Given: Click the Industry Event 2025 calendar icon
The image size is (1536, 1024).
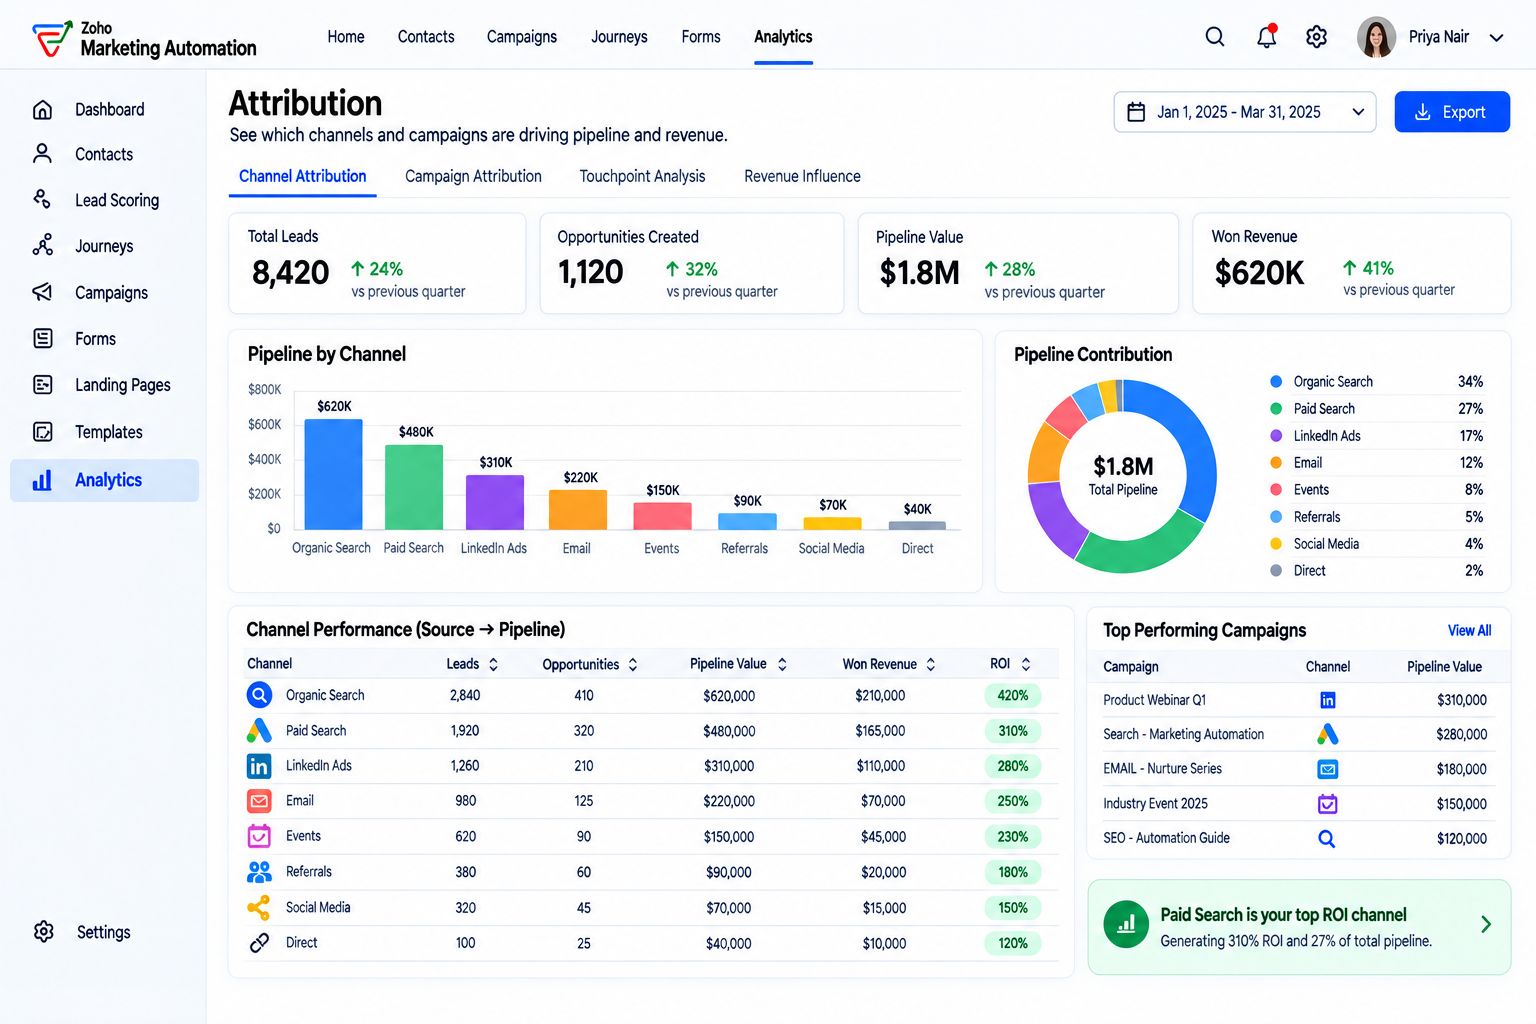Looking at the screenshot, I should coord(1328,804).
